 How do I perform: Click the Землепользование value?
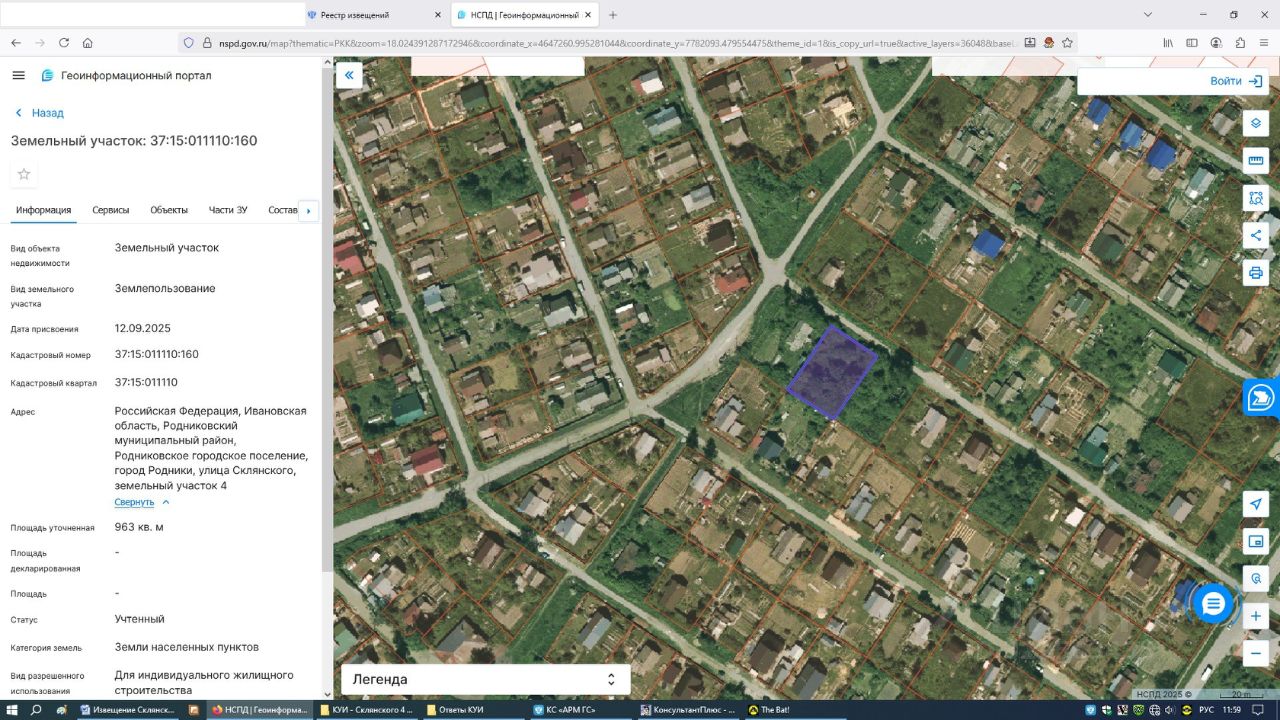tap(165, 289)
